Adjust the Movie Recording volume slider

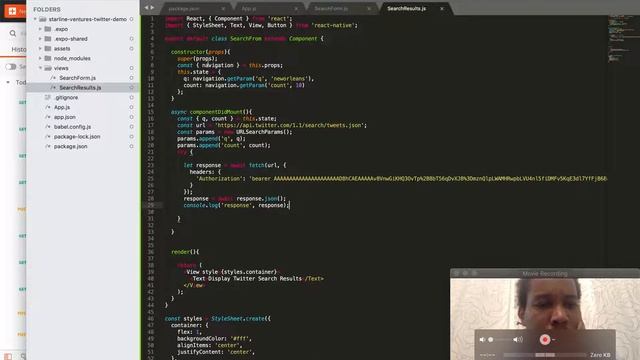point(500,340)
